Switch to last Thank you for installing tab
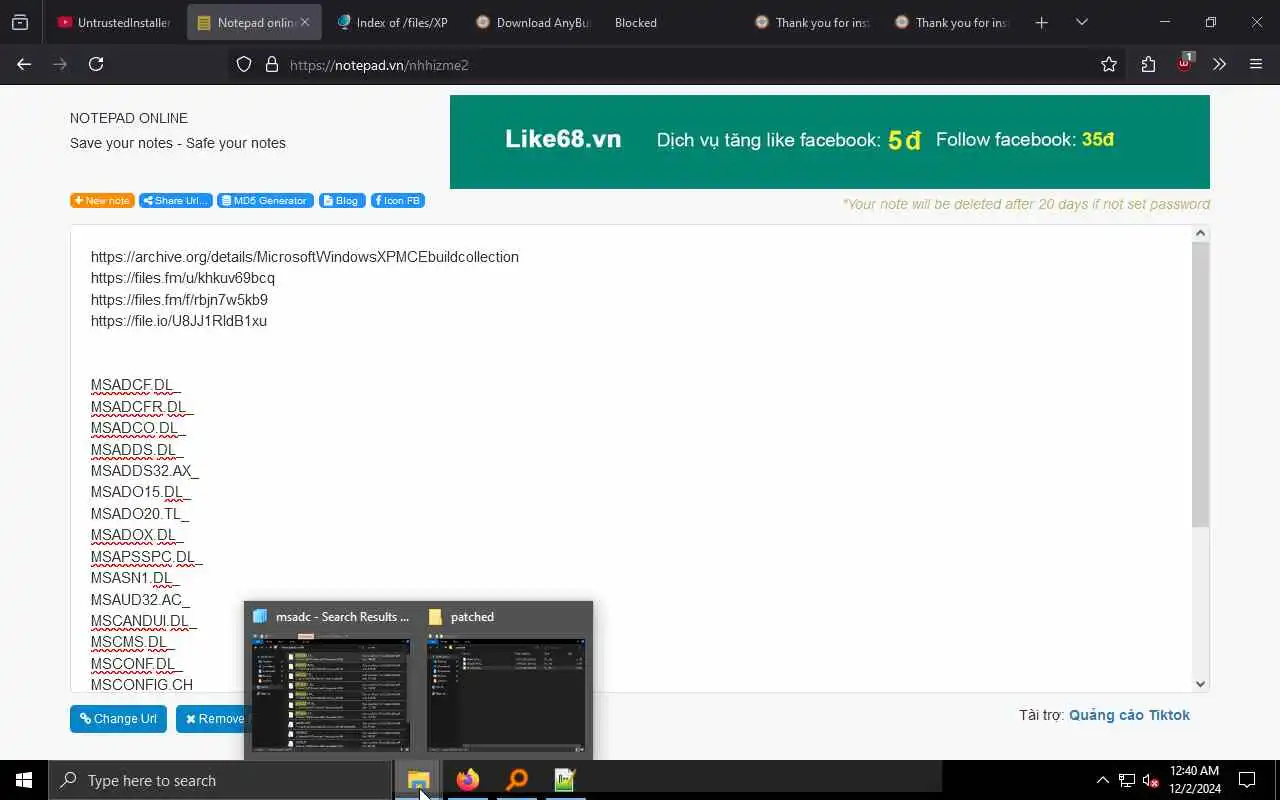The height and width of the screenshot is (800, 1280). (952, 22)
